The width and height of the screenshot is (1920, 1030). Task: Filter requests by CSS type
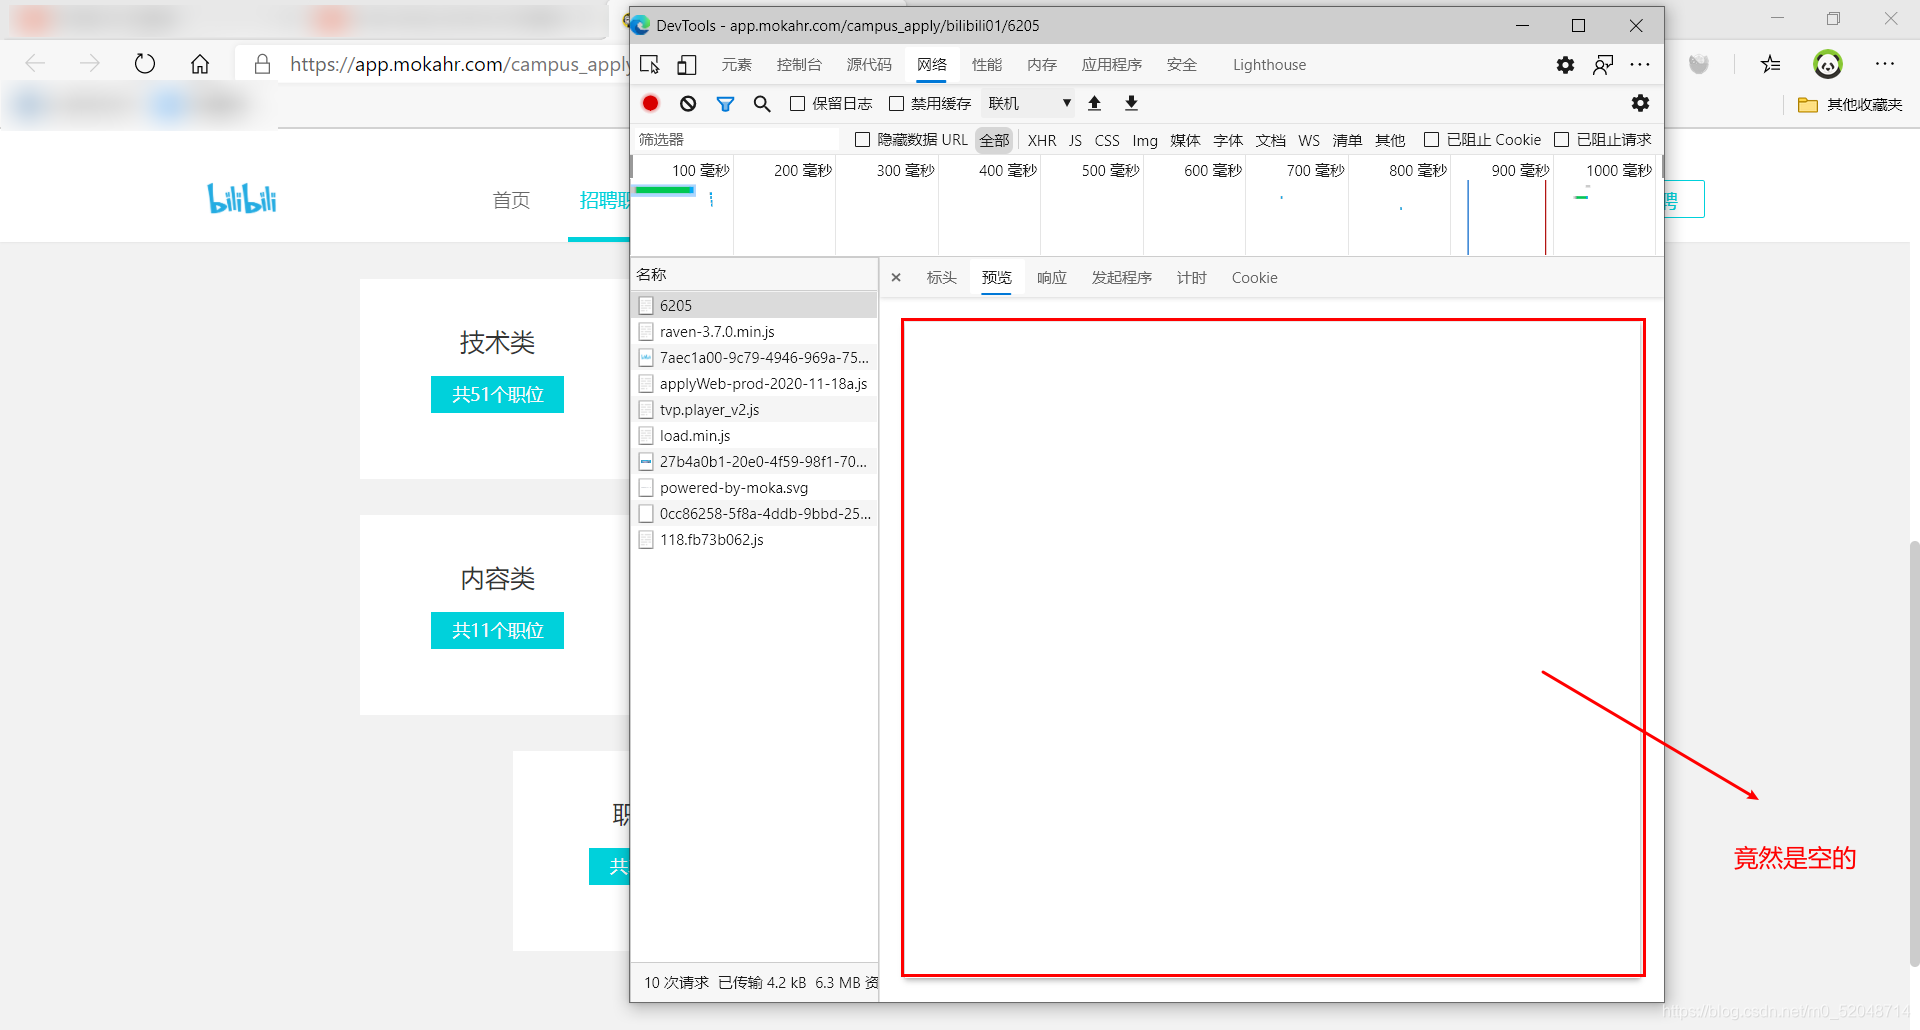[1107, 140]
